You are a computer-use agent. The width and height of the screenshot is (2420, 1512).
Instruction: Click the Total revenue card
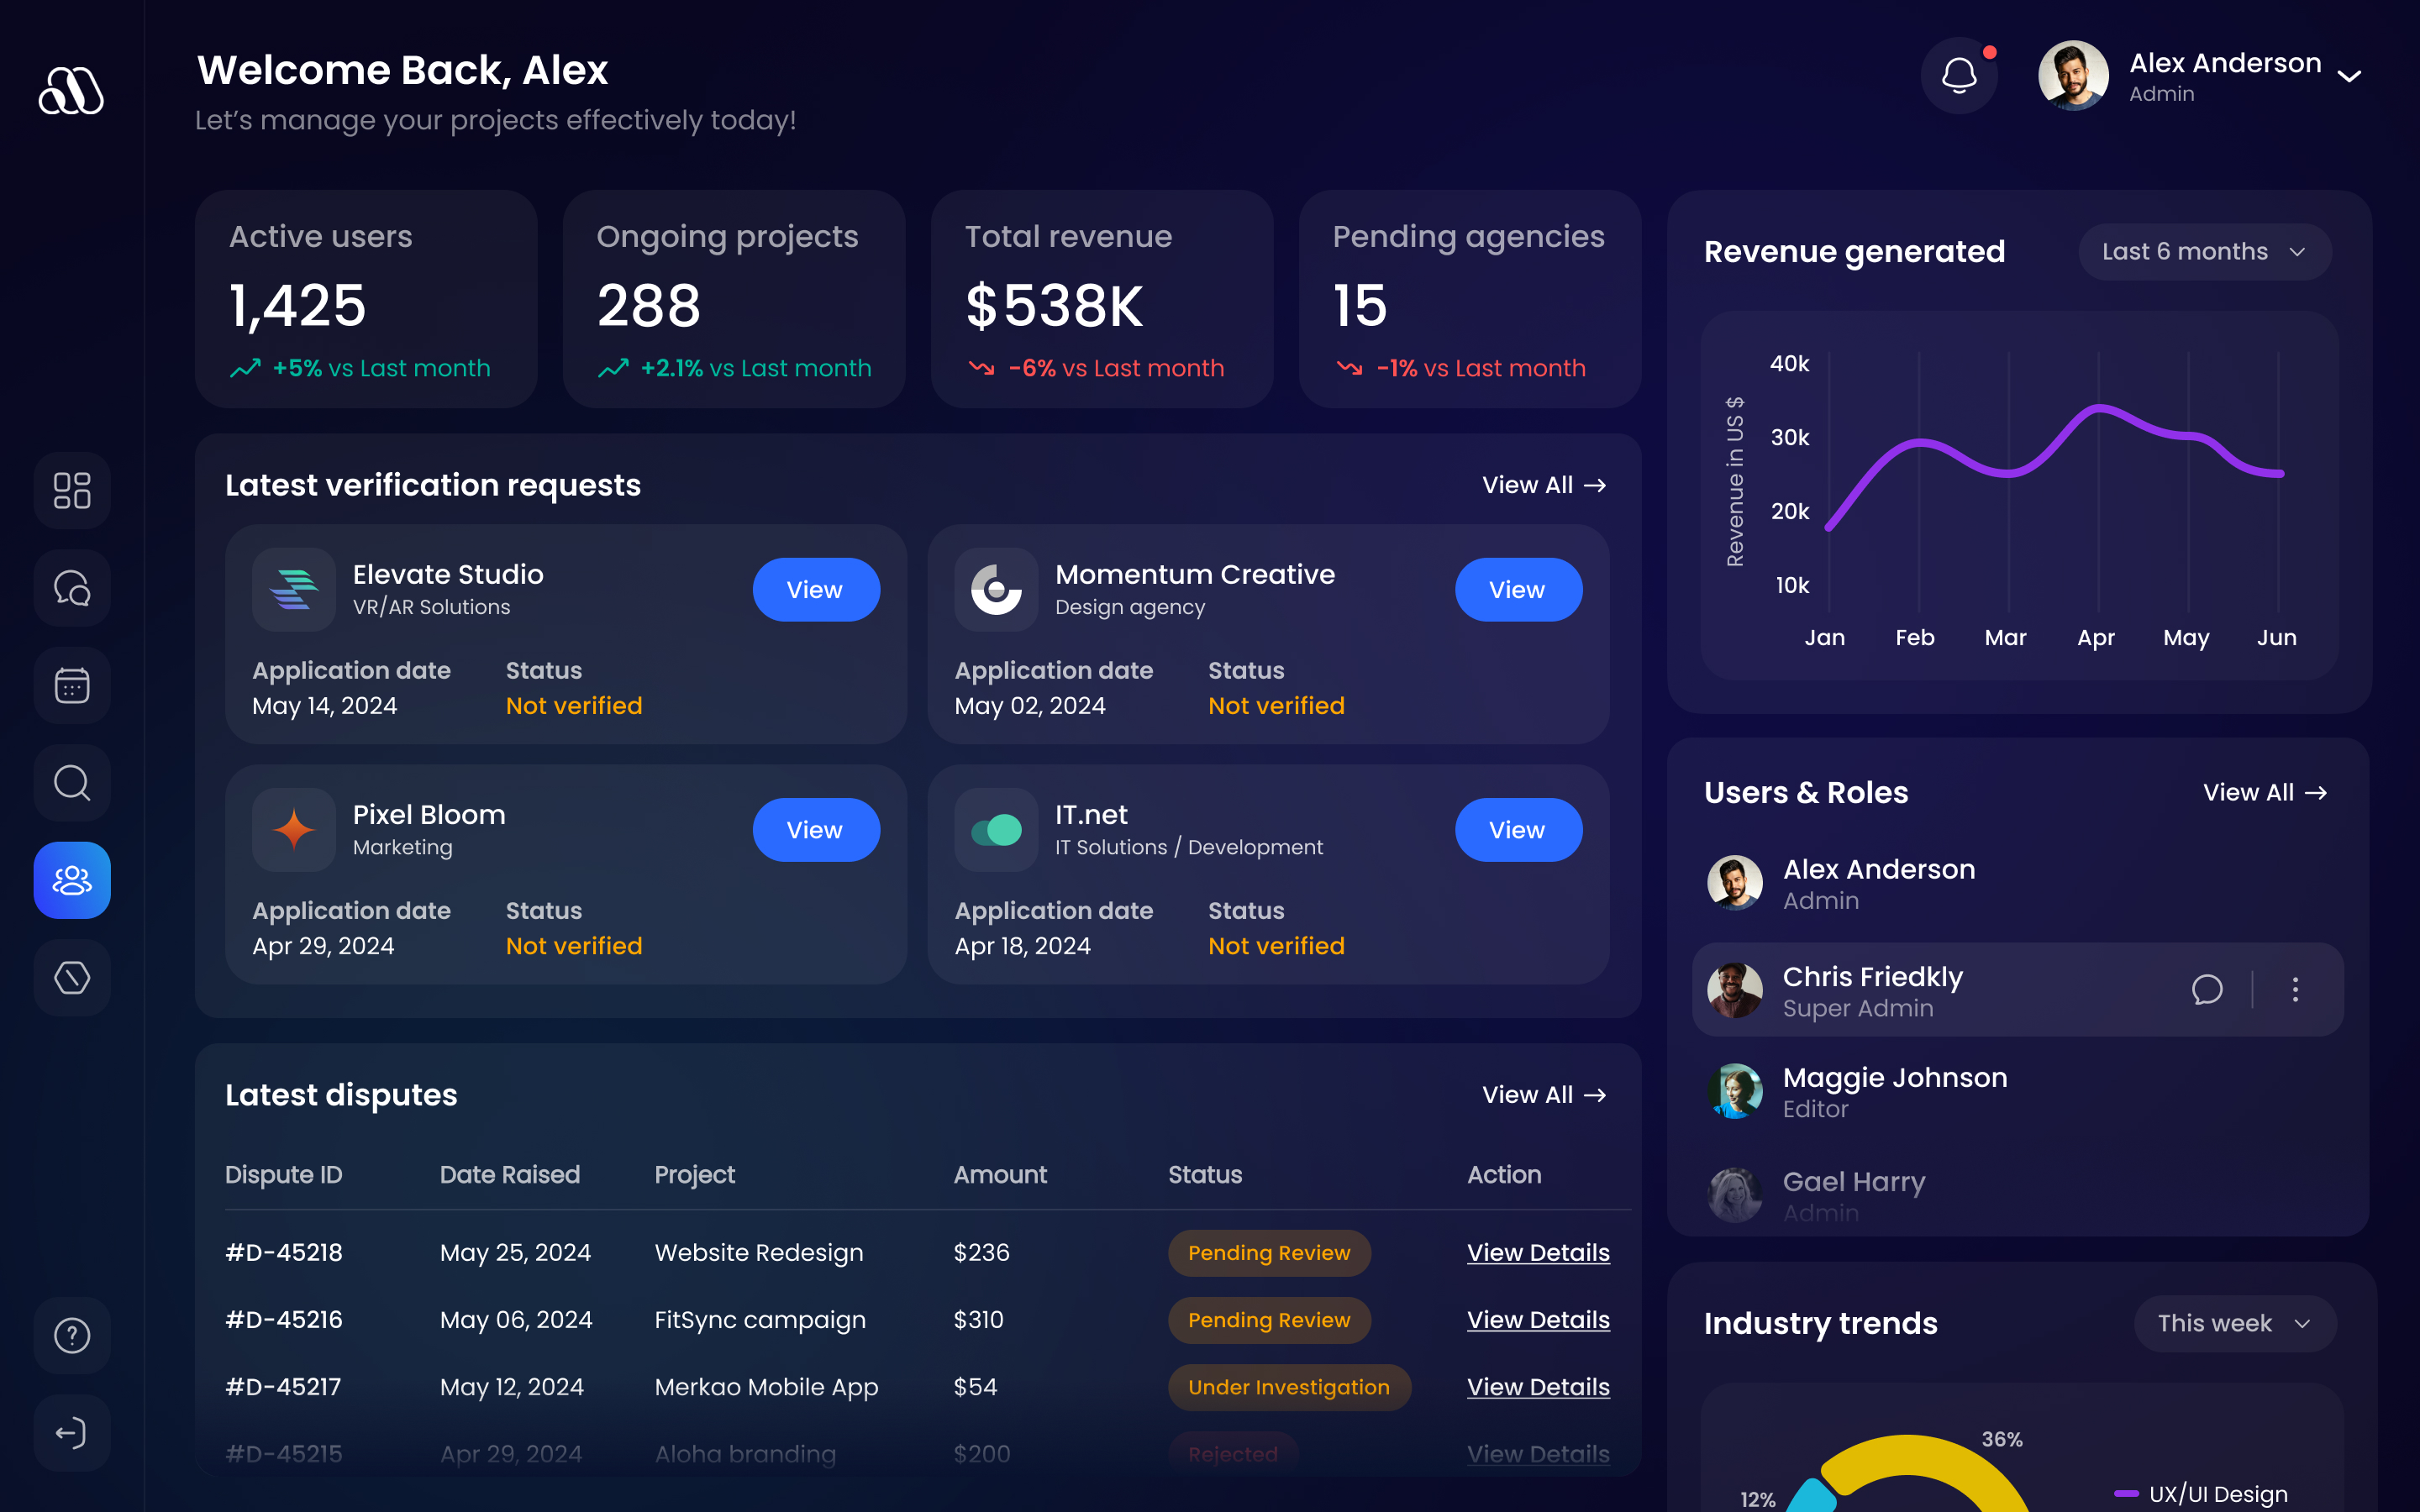coord(1102,299)
